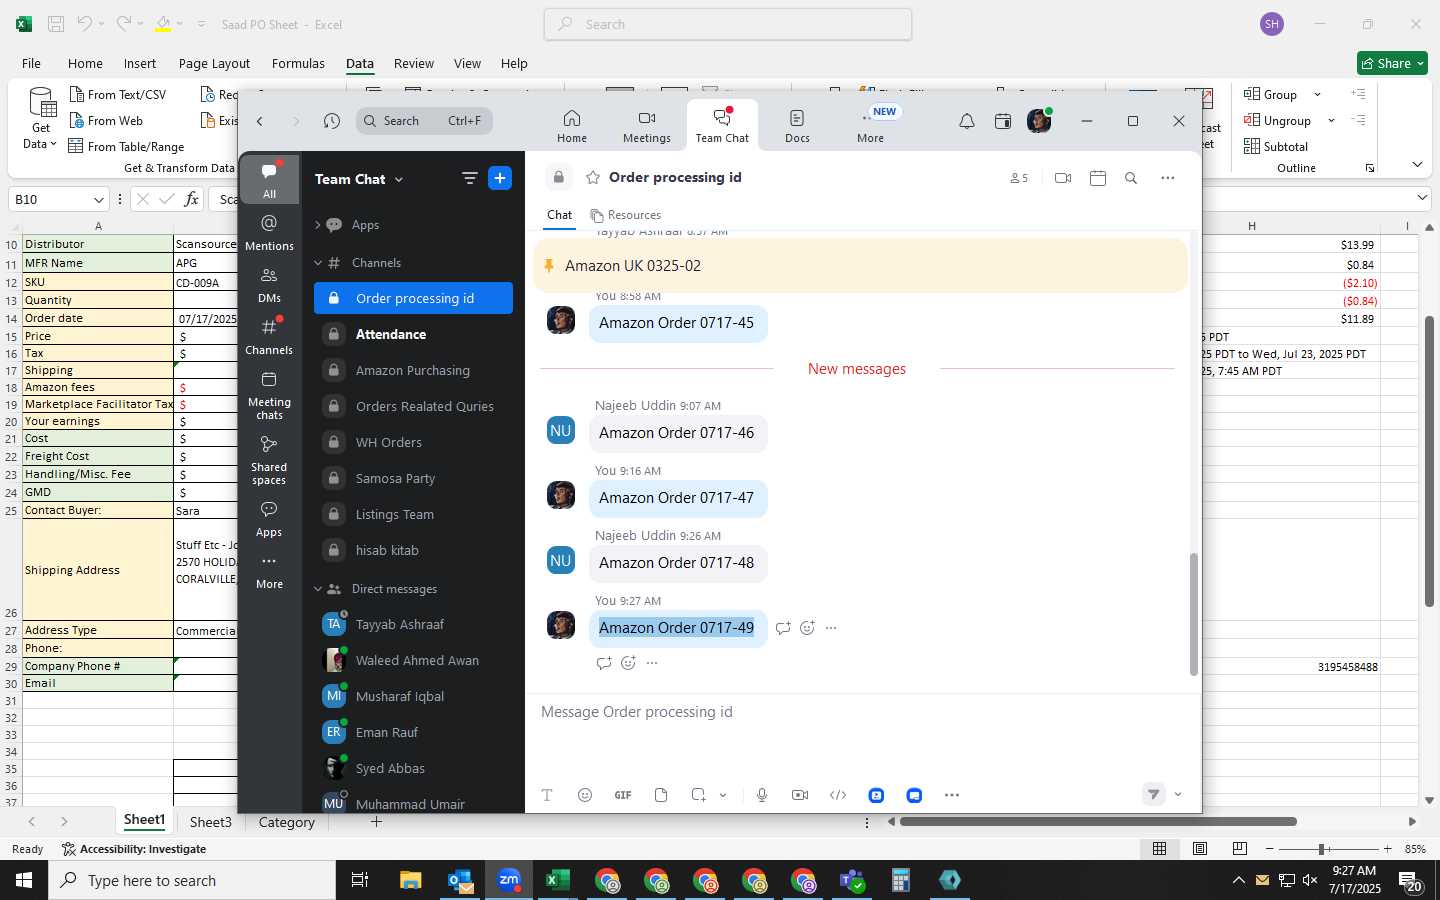
Task: Open direct message with Tayyab Ashraaf
Action: click(x=413, y=624)
